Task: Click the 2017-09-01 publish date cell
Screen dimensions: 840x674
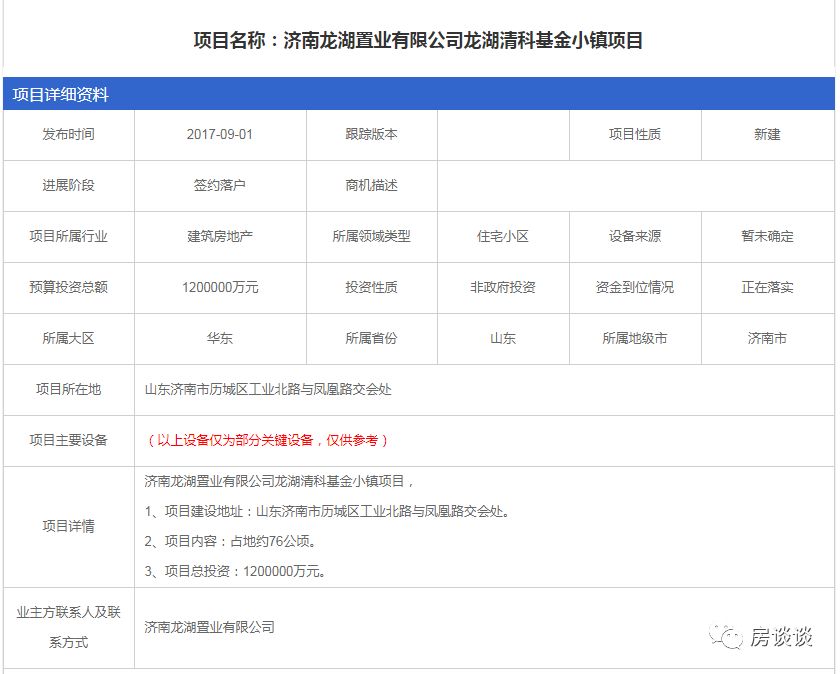Action: (219, 134)
